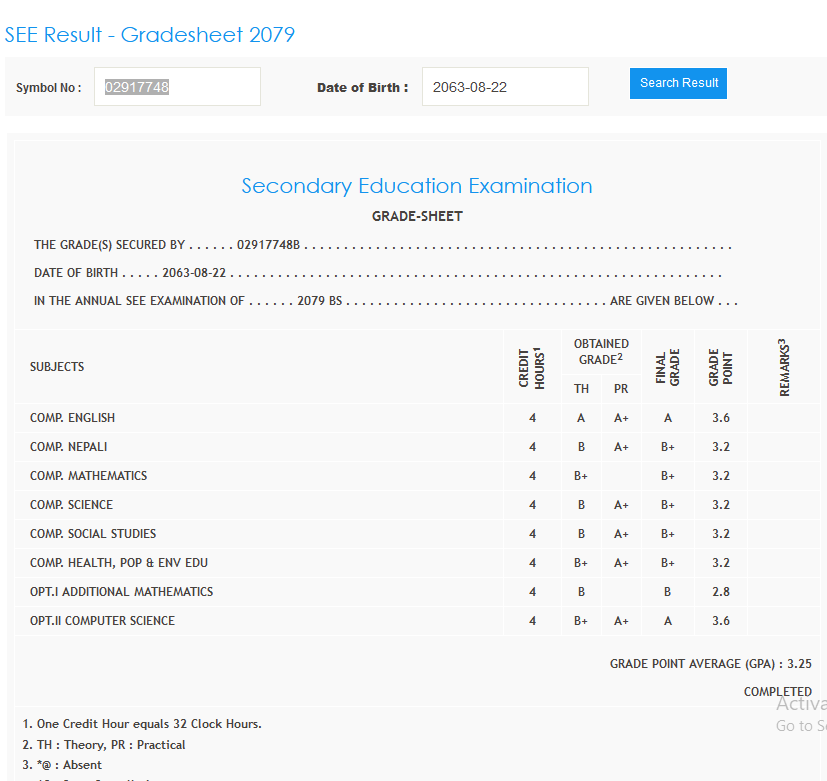Image resolution: width=827 pixels, height=781 pixels.
Task: Click the CREDIT HOURS column header
Action: [531, 367]
